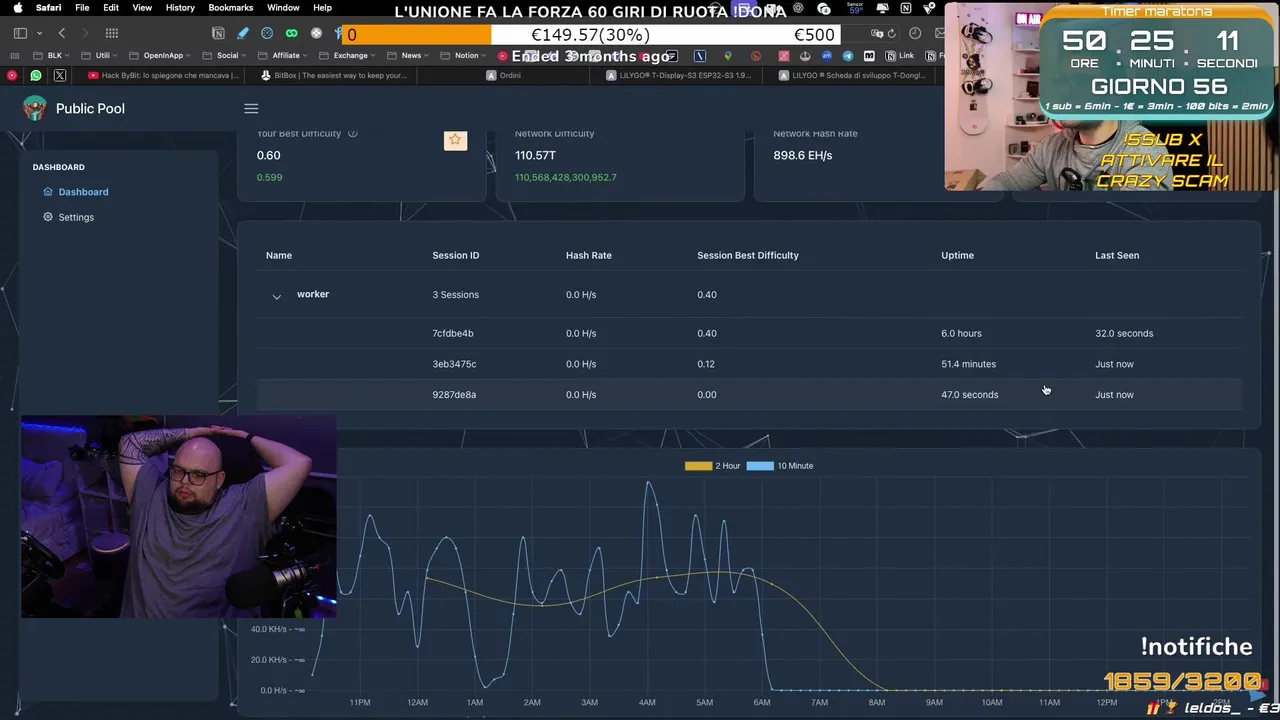Image resolution: width=1280 pixels, height=720 pixels.
Task: Toggle the Safari sidebar button
Action: tap(20, 33)
